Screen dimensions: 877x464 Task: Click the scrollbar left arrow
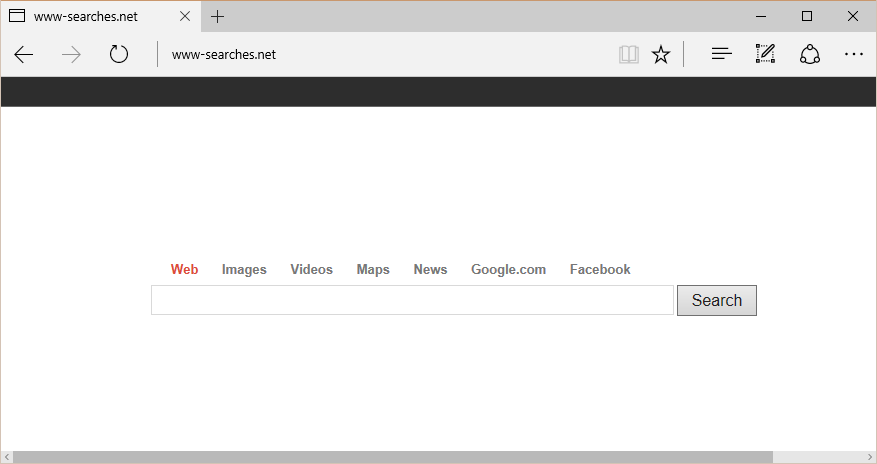7,457
